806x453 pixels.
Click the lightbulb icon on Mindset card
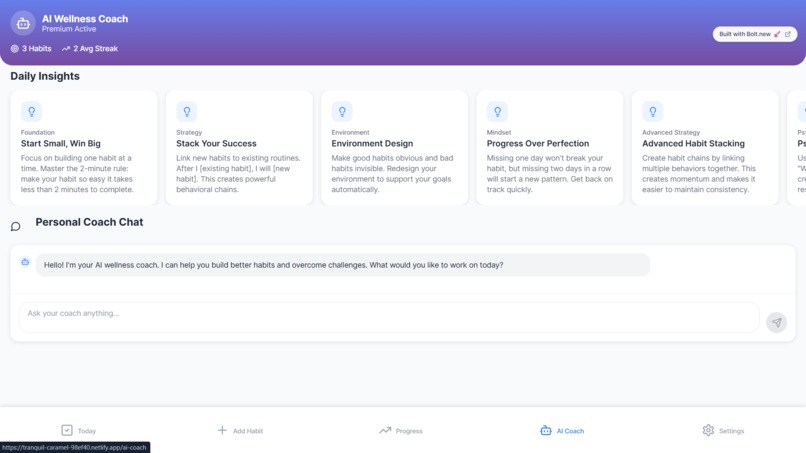tap(497, 112)
